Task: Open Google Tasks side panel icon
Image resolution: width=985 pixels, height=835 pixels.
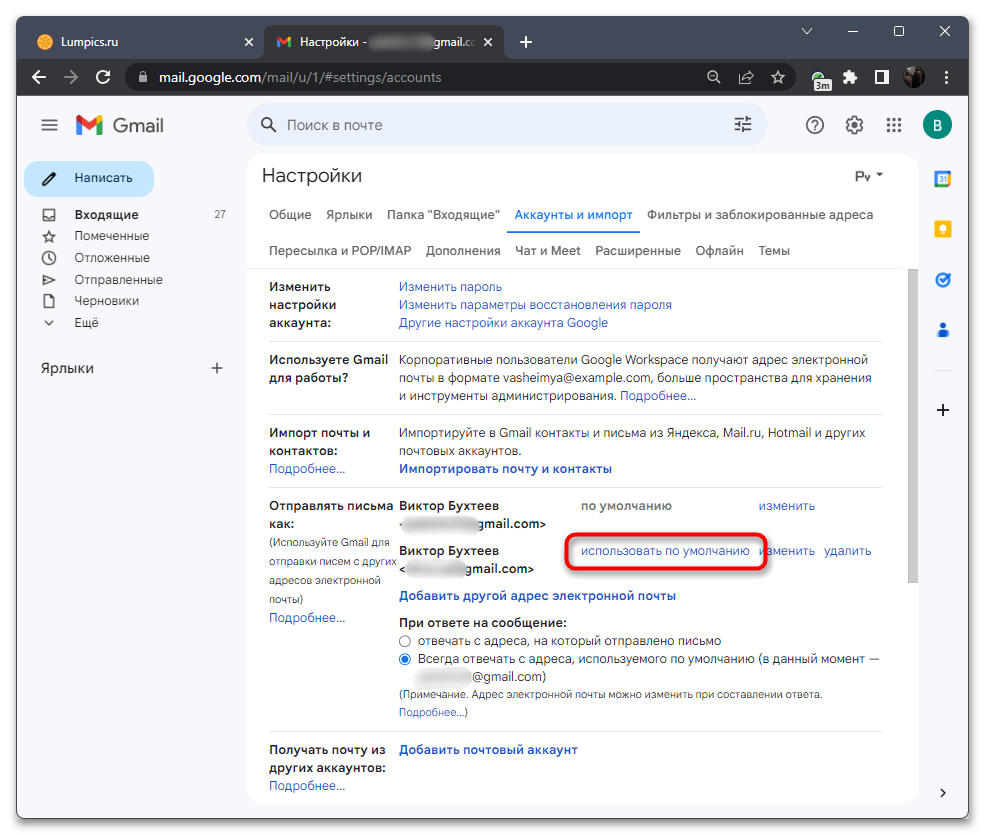Action: (942, 280)
